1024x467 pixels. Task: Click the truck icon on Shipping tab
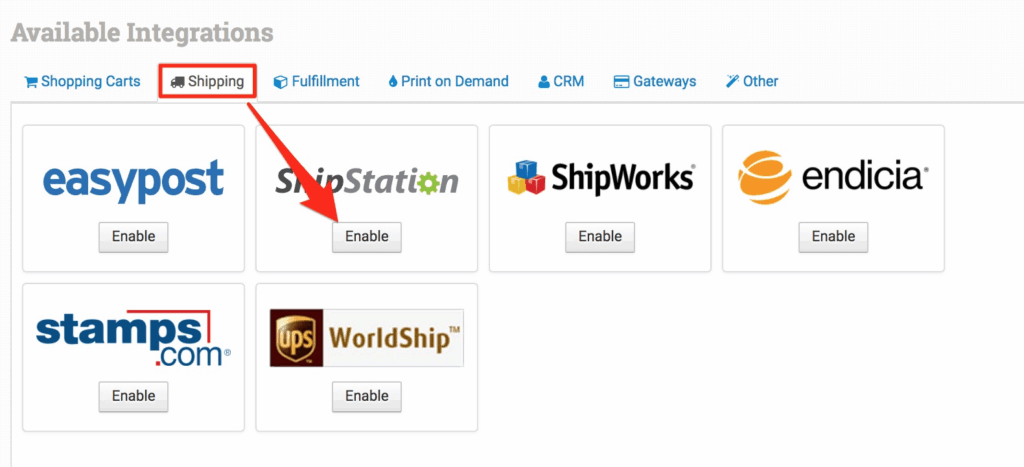pyautogui.click(x=177, y=82)
